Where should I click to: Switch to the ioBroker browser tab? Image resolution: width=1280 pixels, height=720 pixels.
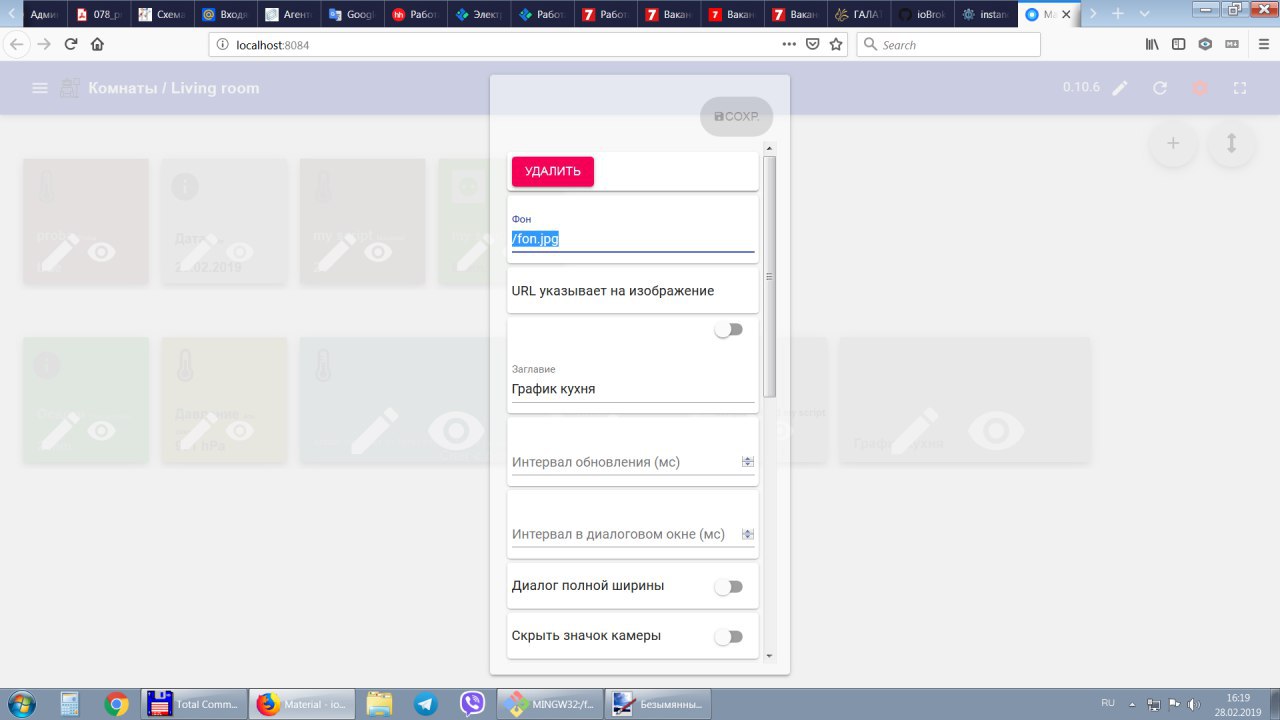click(920, 14)
